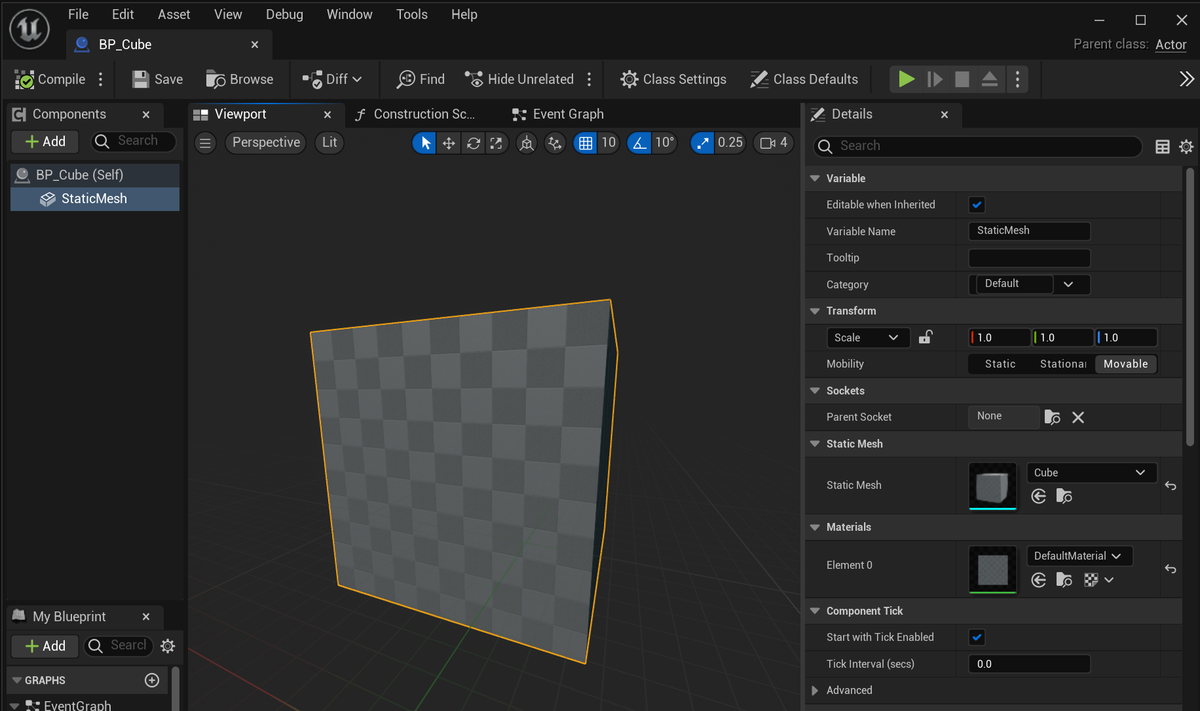Browse to Element 0 material in content browser
The width and height of the screenshot is (1200, 711).
pyautogui.click(x=1065, y=579)
